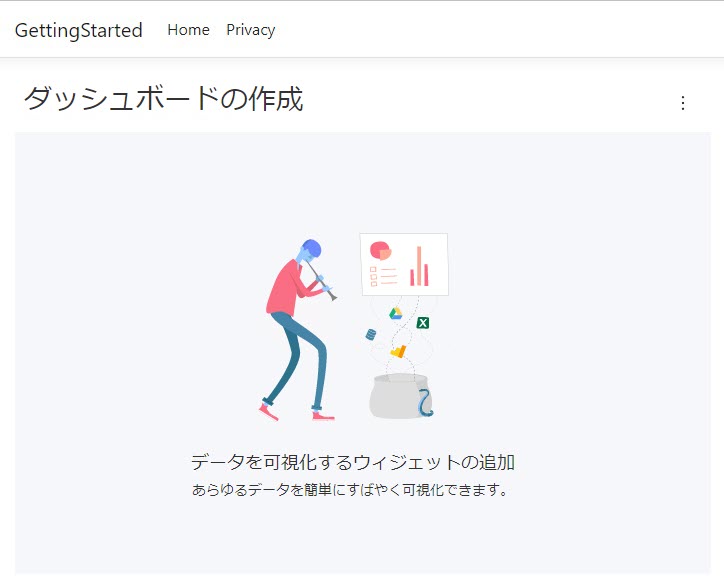Click the blue database cylinder icon

click(x=370, y=334)
